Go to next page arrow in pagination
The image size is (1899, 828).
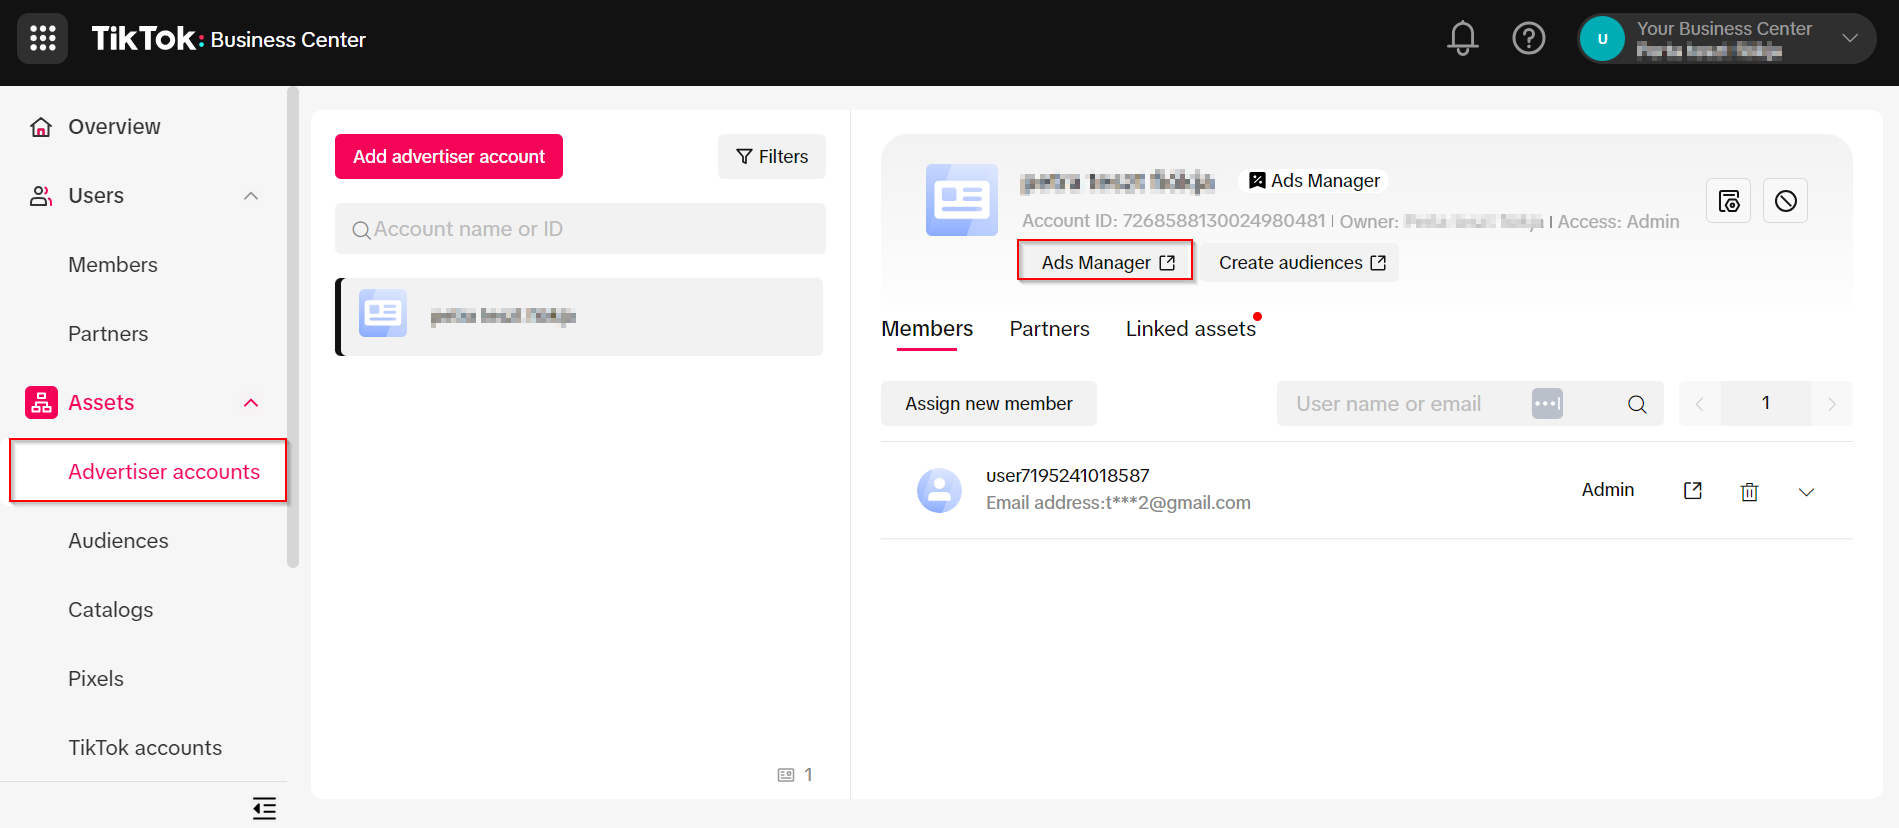(1832, 404)
